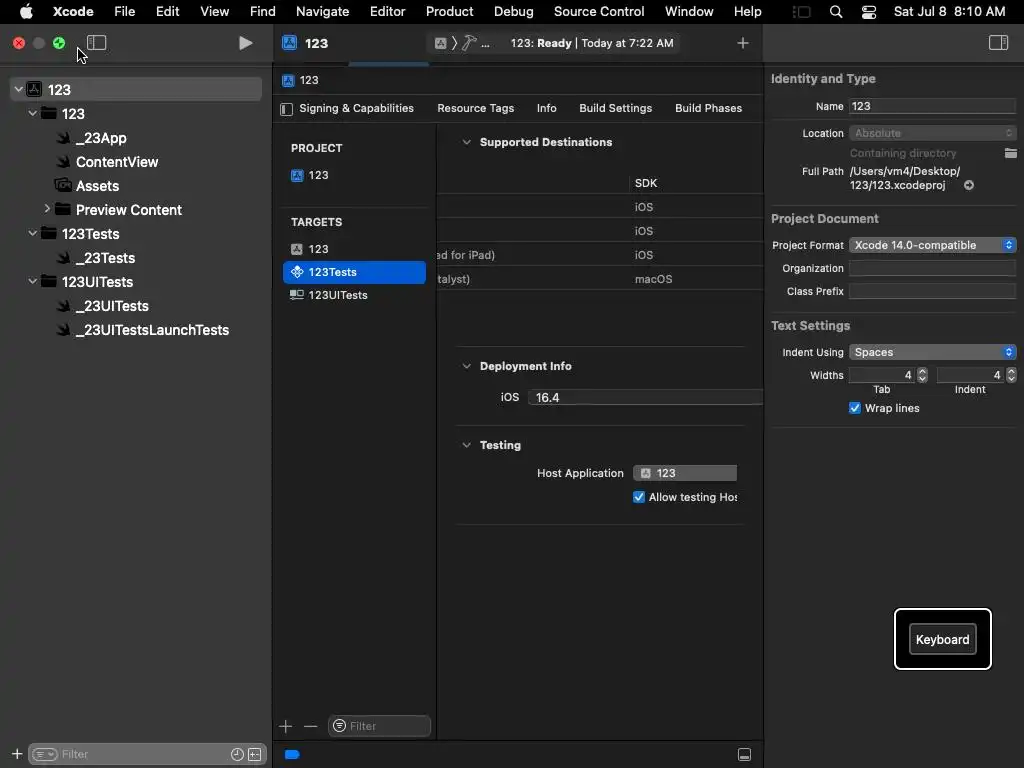Remove target with minus button
This screenshot has width=1024, height=768.
(311, 726)
